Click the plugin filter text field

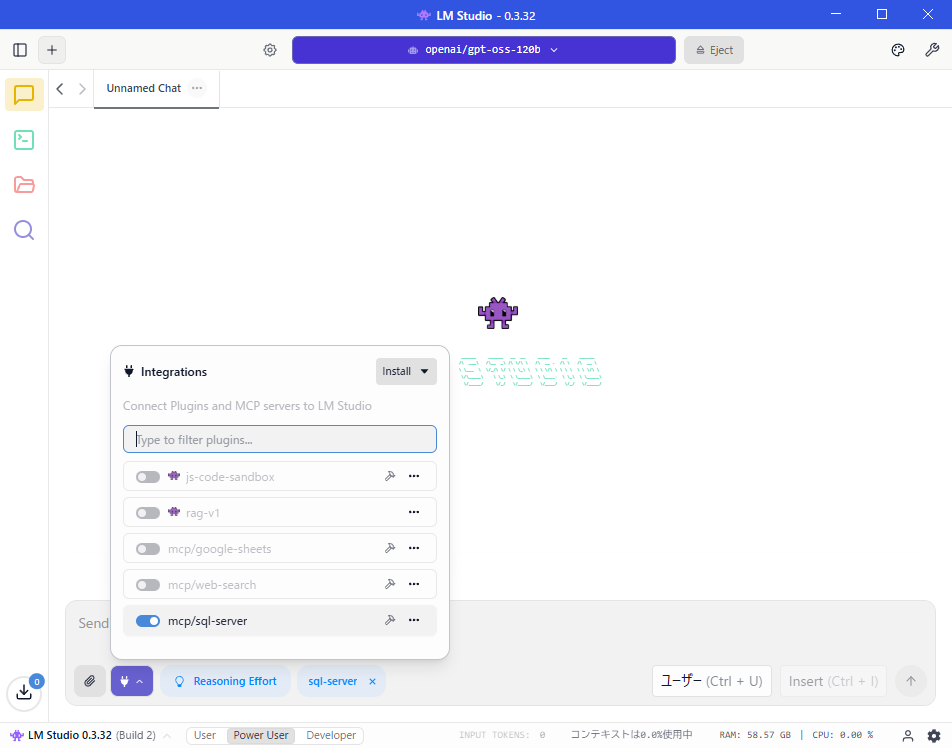click(279, 439)
